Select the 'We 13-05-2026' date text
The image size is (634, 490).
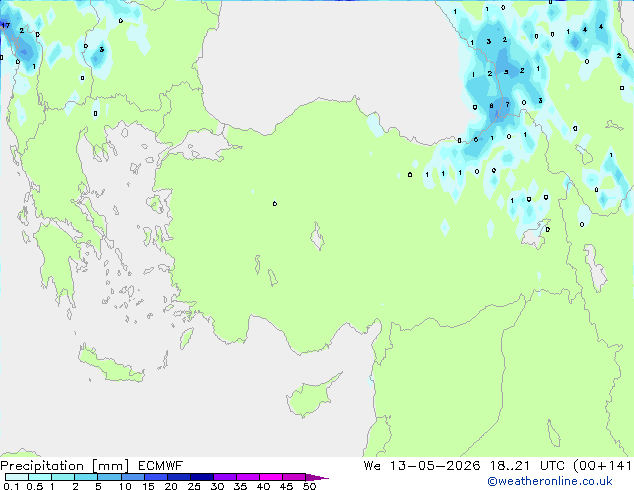coord(422,466)
